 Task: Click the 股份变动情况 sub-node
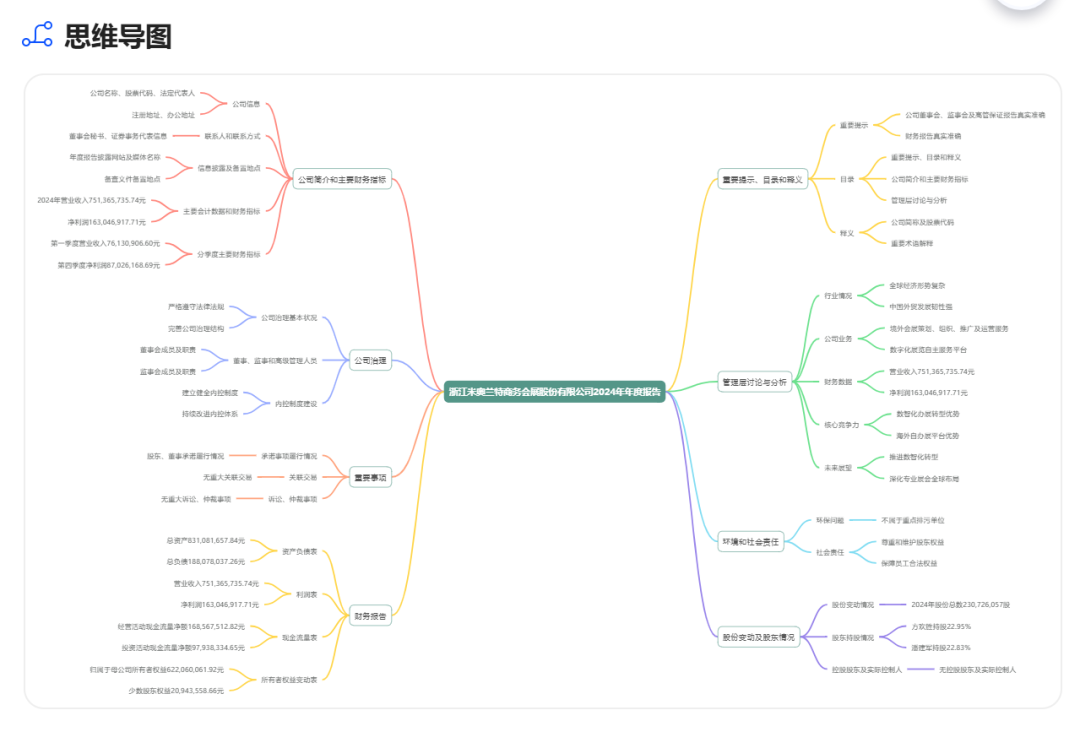click(x=853, y=605)
